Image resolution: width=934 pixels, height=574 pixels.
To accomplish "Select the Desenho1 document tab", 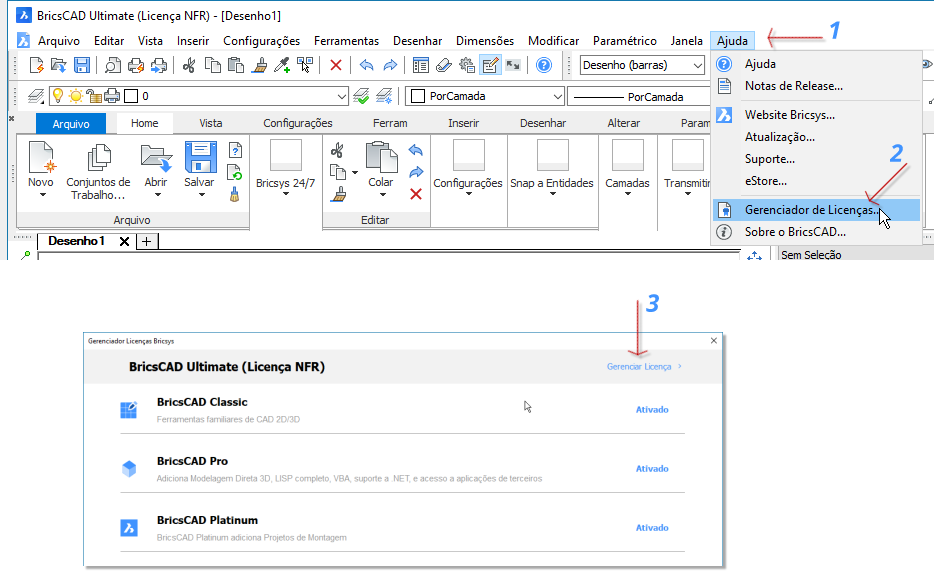I will (x=77, y=241).
